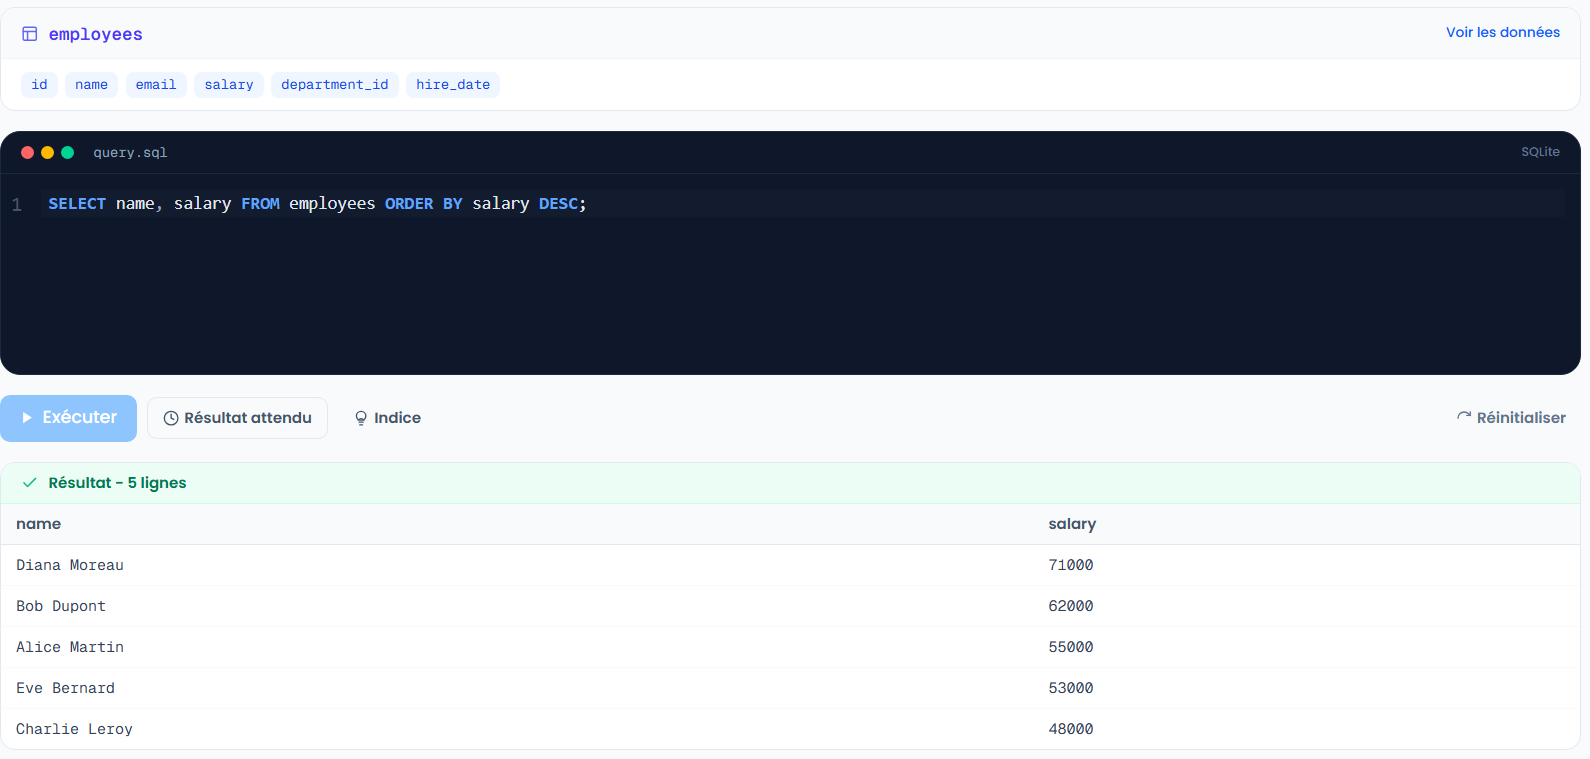The height and width of the screenshot is (759, 1590).
Task: Click the query.sql file name
Action: 130,153
